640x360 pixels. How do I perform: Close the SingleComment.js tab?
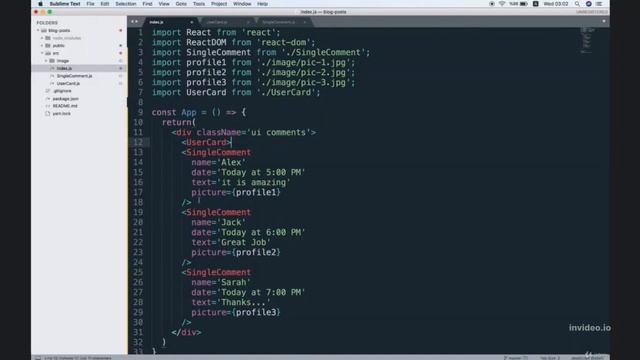(304, 22)
